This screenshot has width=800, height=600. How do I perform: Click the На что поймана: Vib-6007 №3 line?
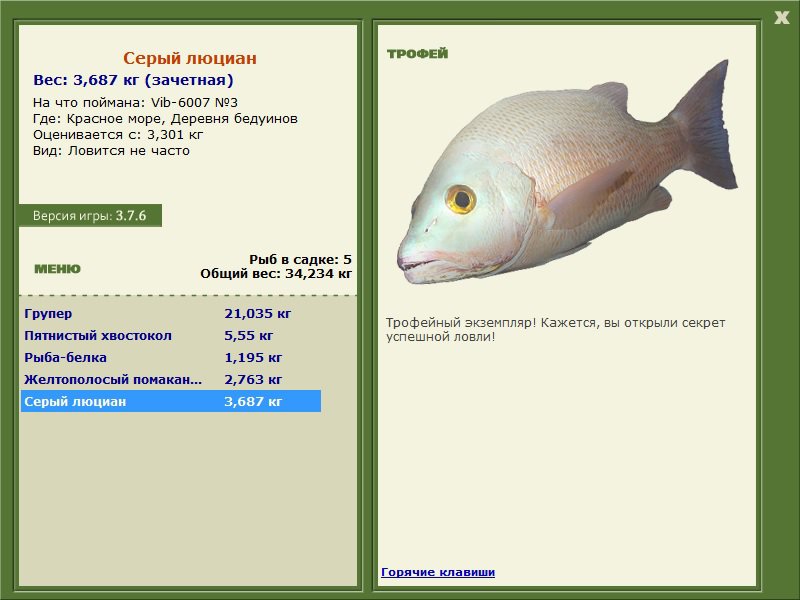tap(135, 103)
